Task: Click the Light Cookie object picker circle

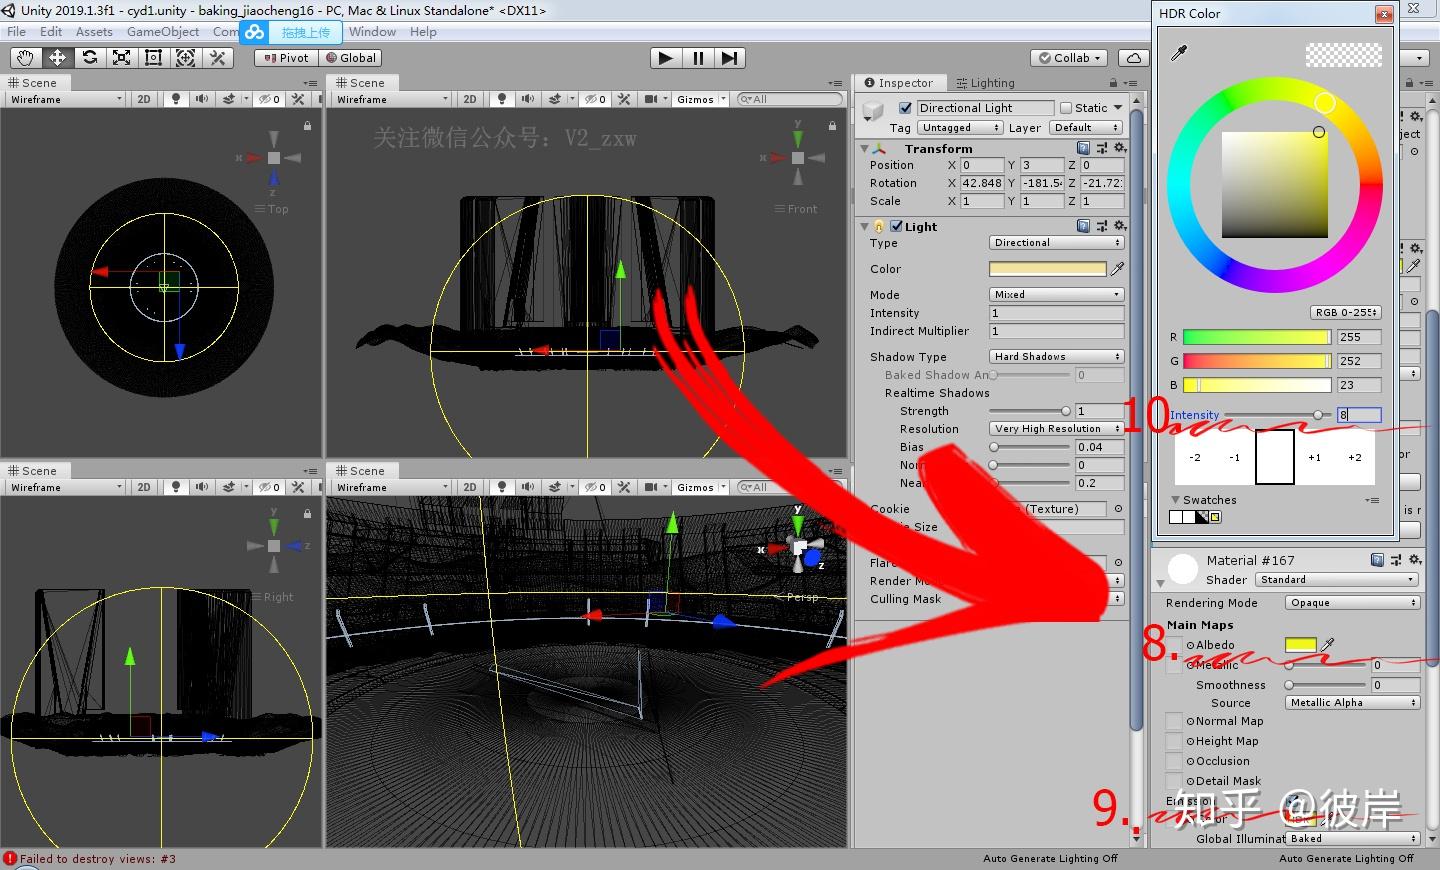Action: (x=1118, y=509)
